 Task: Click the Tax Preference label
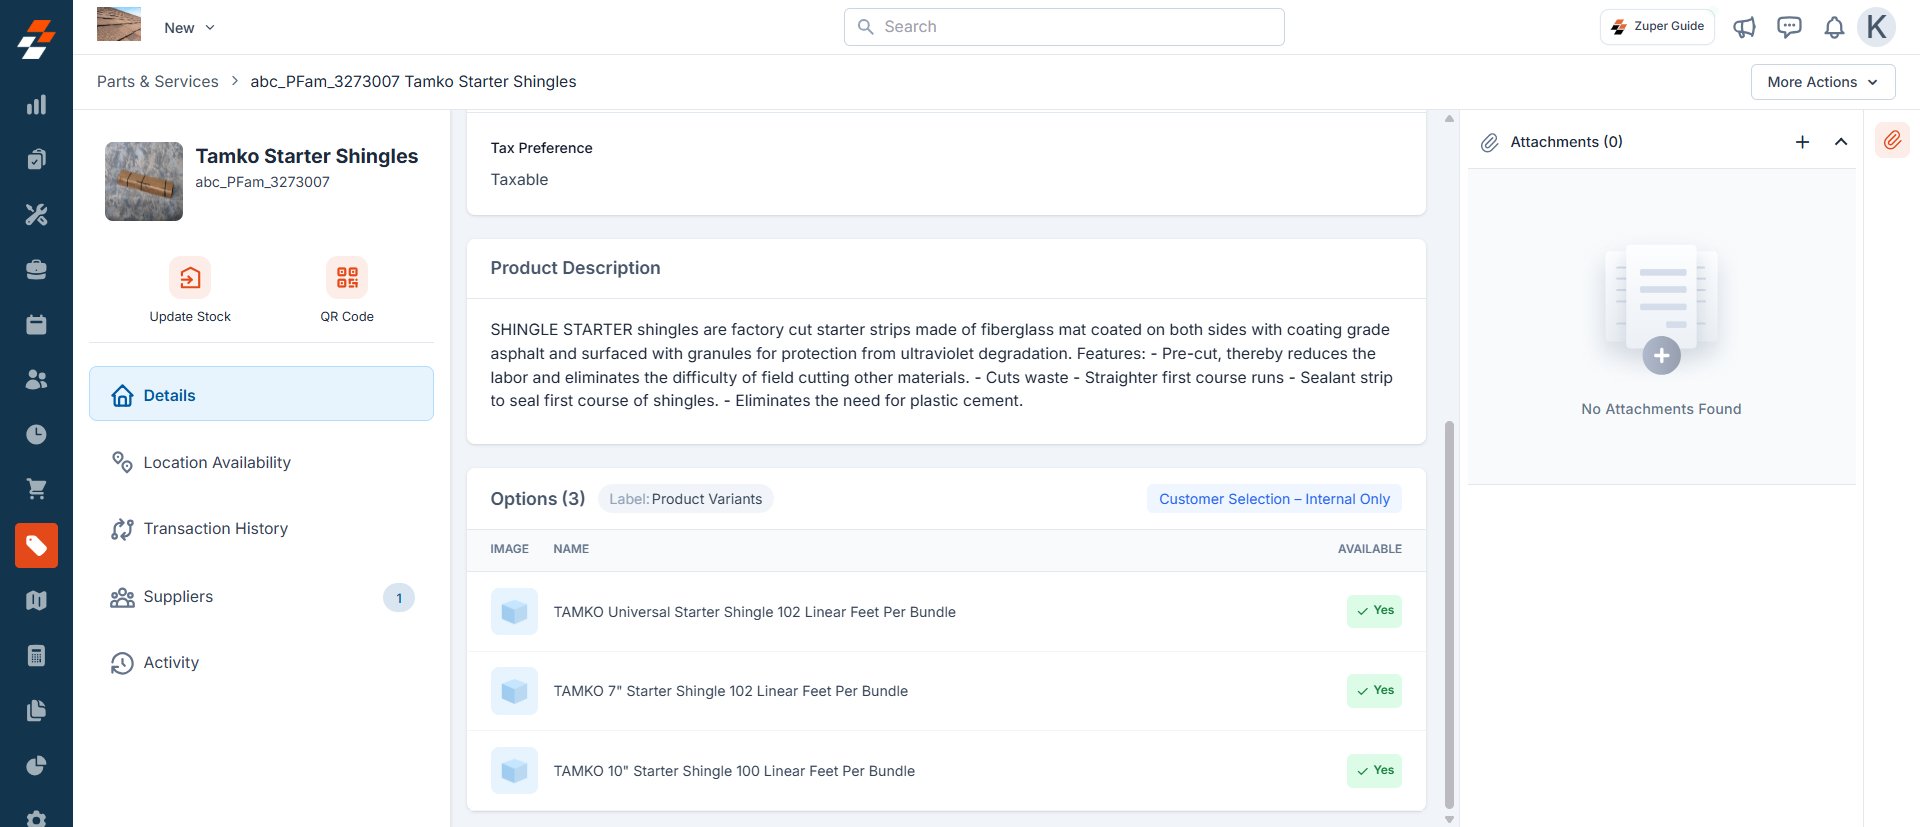[541, 148]
